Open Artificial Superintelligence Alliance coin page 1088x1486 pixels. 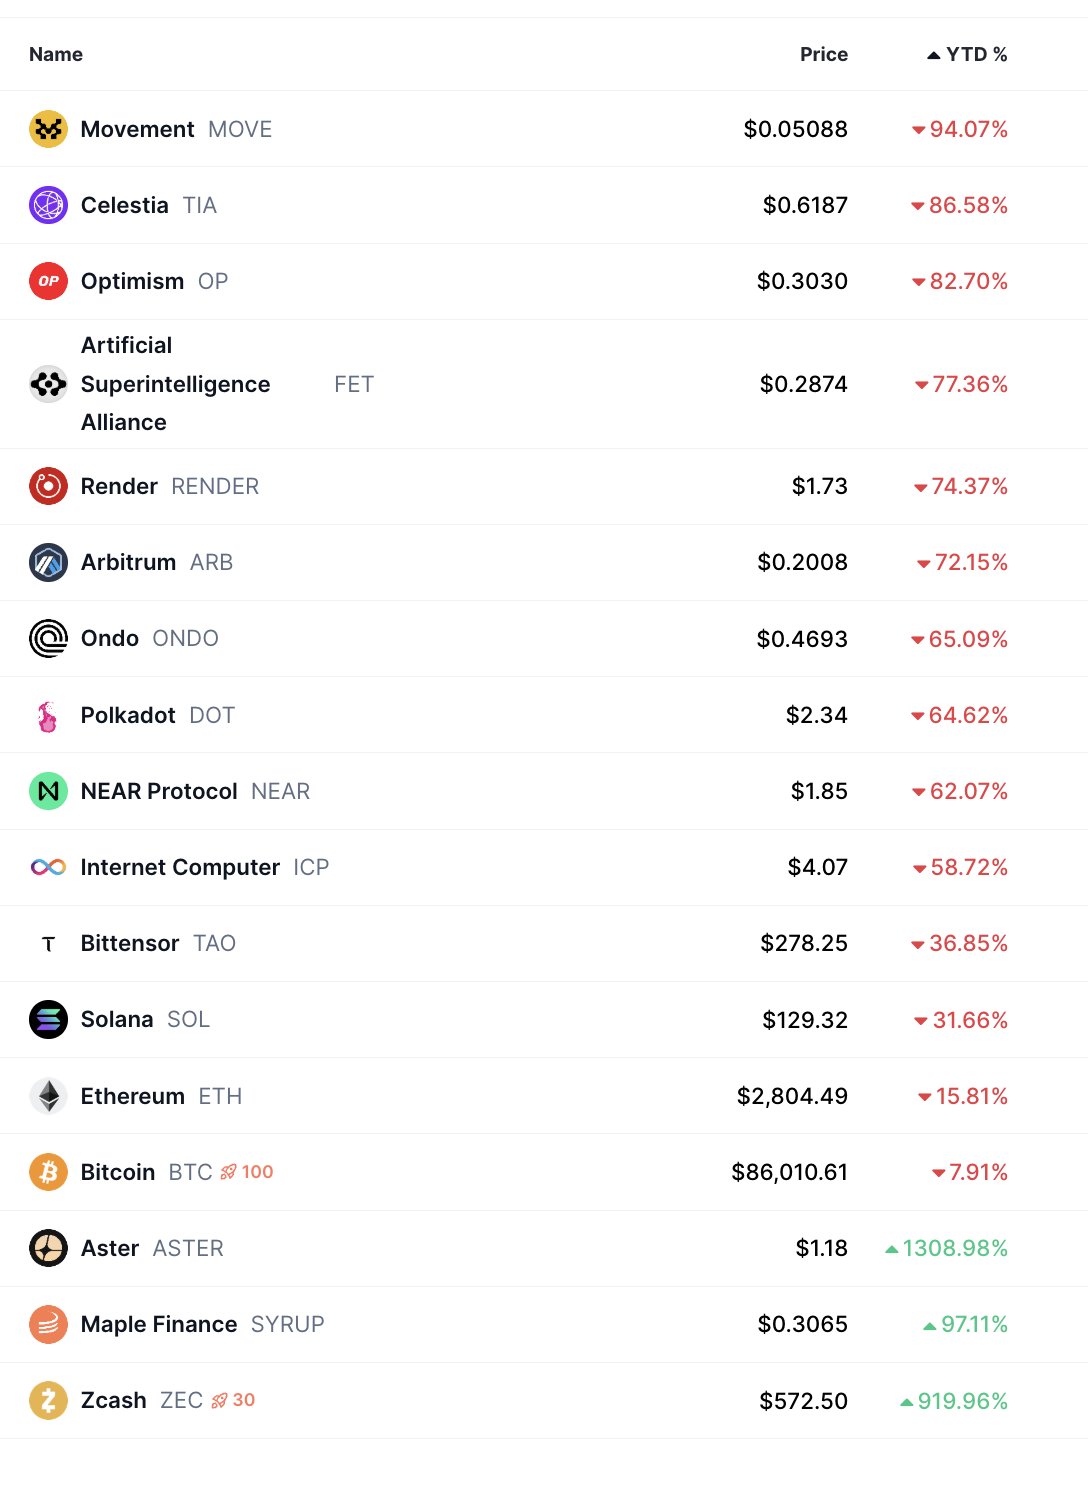tap(175, 384)
